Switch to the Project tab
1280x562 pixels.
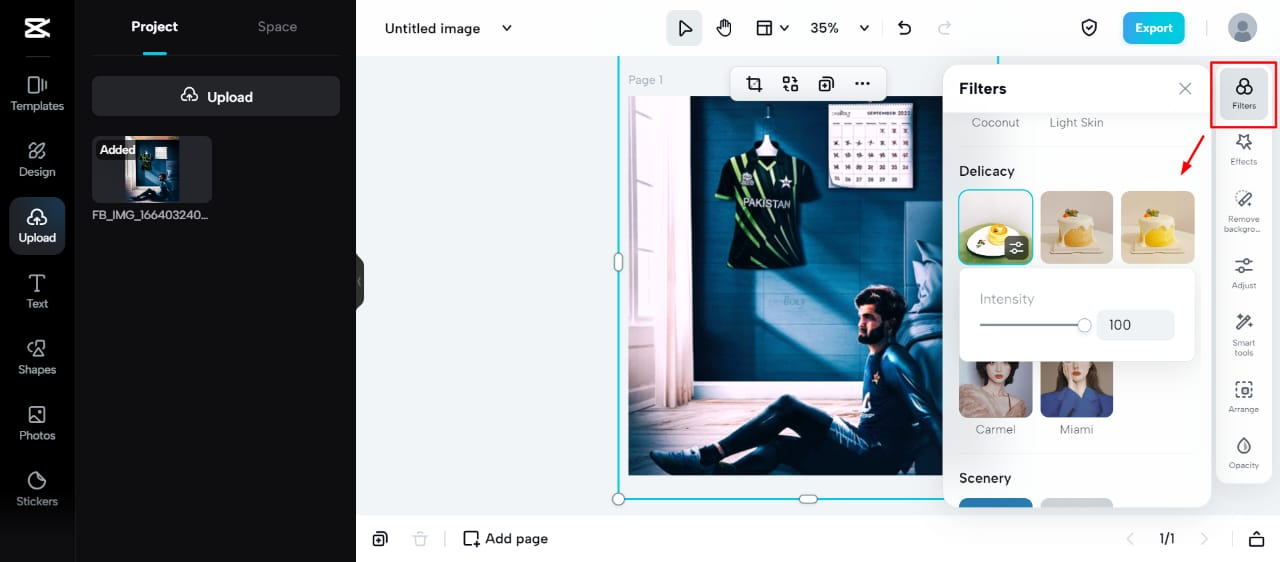pos(154,27)
